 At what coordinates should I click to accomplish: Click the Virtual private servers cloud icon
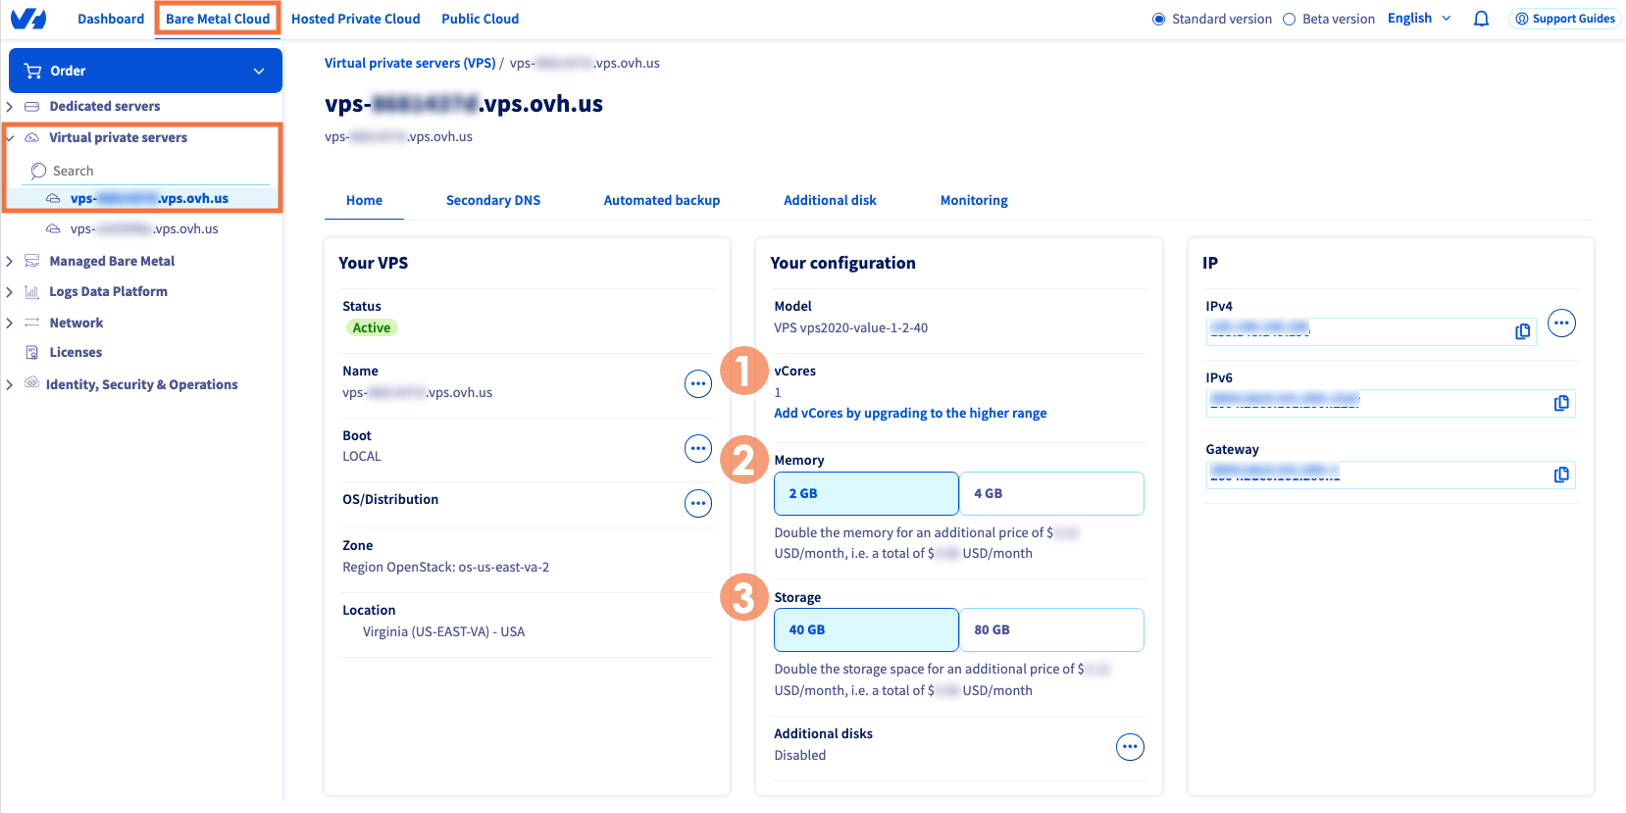pos(32,138)
